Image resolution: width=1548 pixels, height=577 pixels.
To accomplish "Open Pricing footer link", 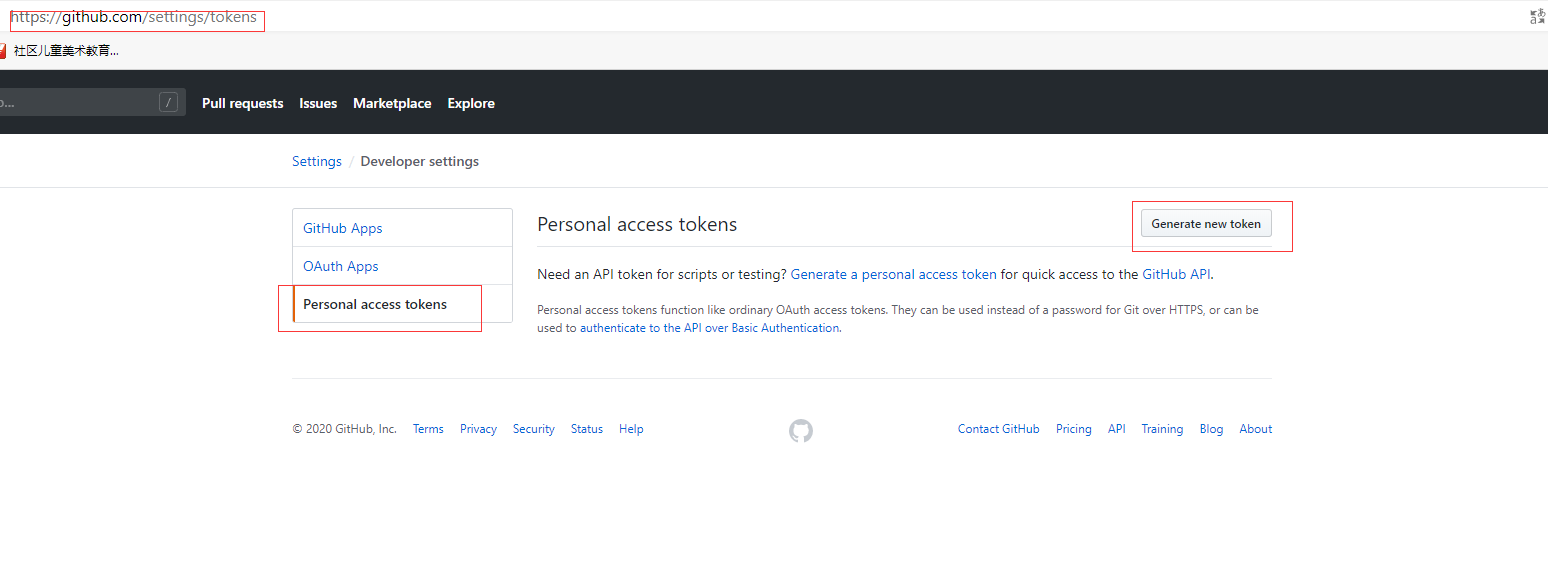I will pos(1074,429).
